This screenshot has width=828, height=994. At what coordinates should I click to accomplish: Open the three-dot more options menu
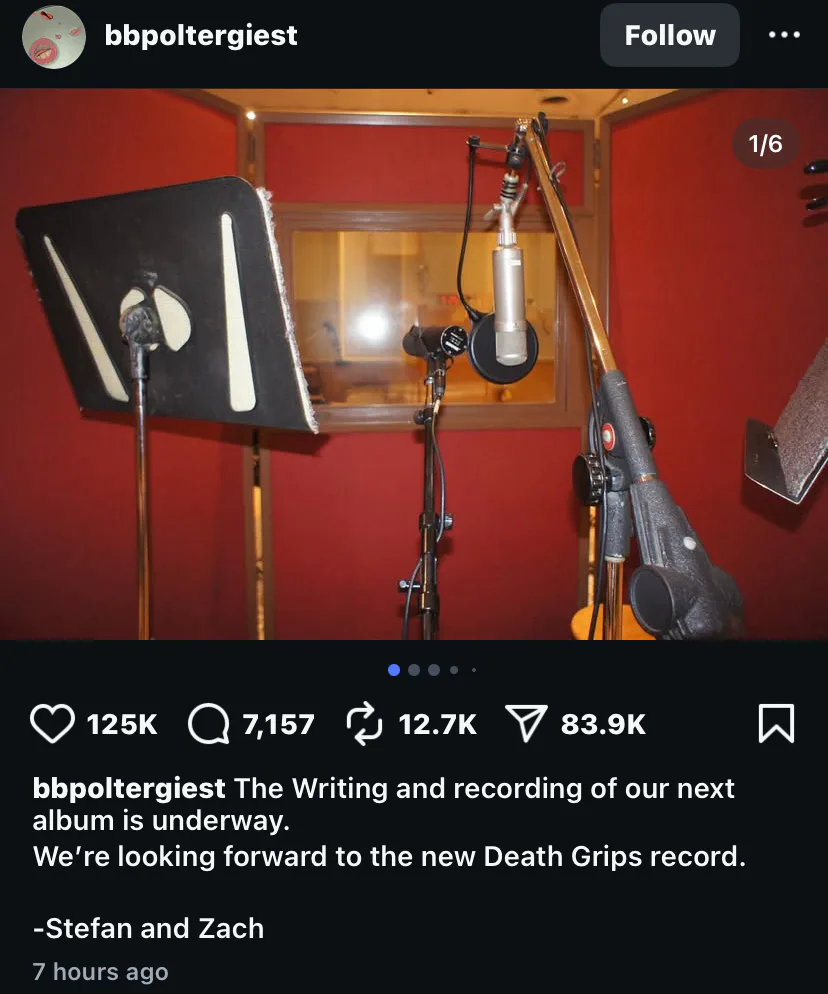coord(784,35)
